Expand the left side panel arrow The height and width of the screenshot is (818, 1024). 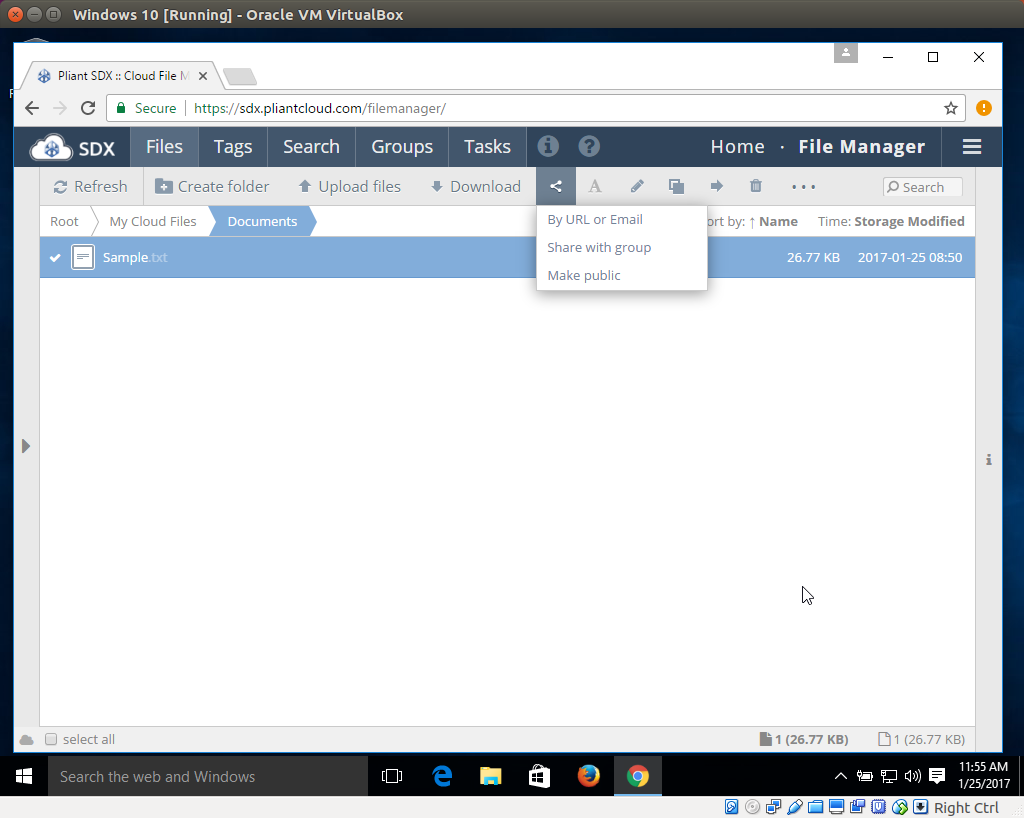(26, 446)
